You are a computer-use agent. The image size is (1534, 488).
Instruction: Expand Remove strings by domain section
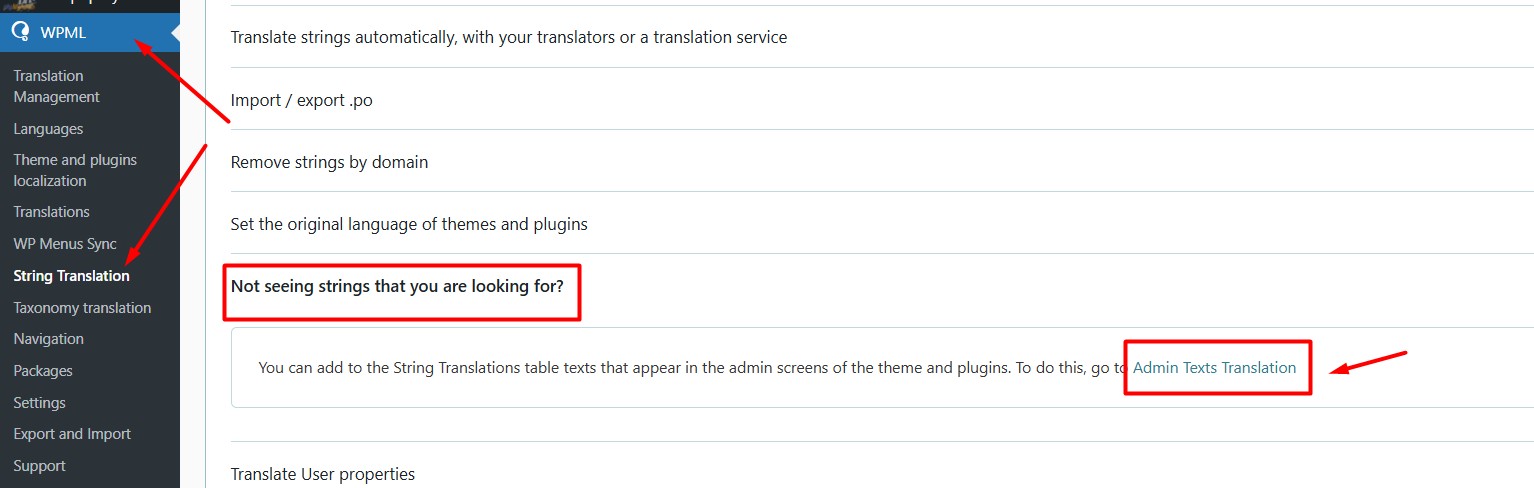[882, 162]
